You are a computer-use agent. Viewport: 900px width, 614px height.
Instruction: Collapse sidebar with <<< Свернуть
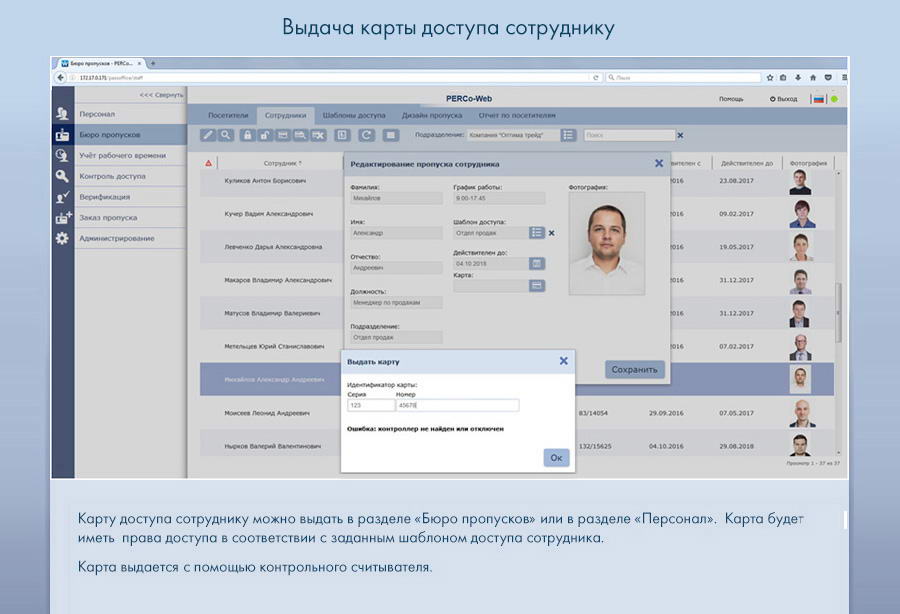pyautogui.click(x=161, y=95)
